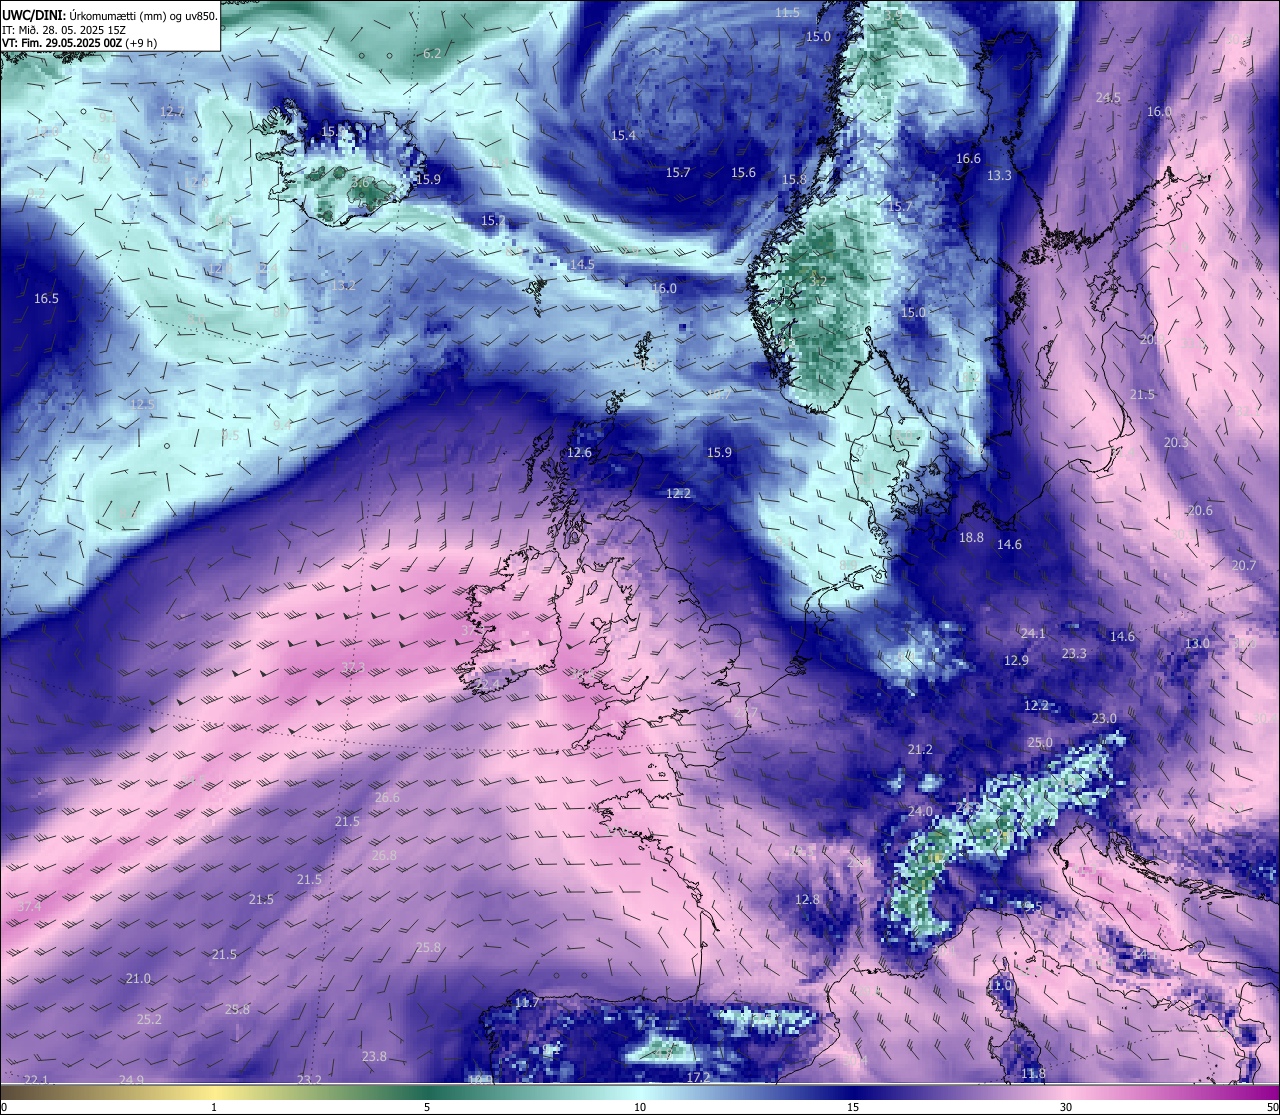Click the 26.6 value label
1280x1115 pixels.
(387, 797)
